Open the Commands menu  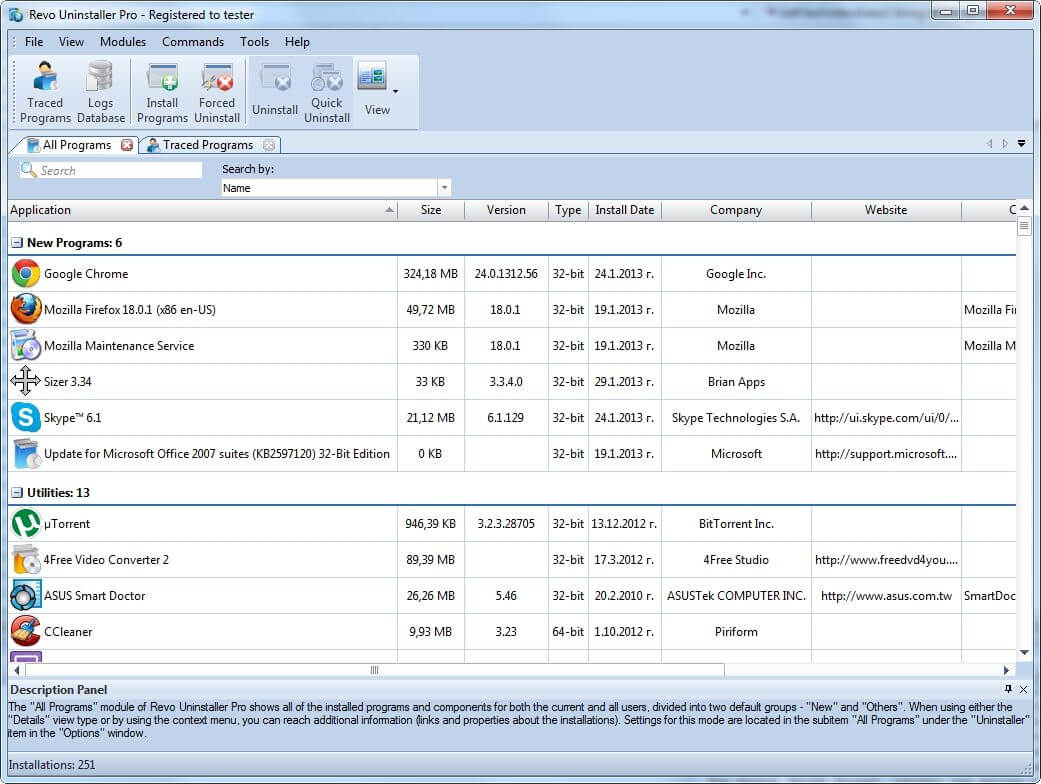[193, 42]
